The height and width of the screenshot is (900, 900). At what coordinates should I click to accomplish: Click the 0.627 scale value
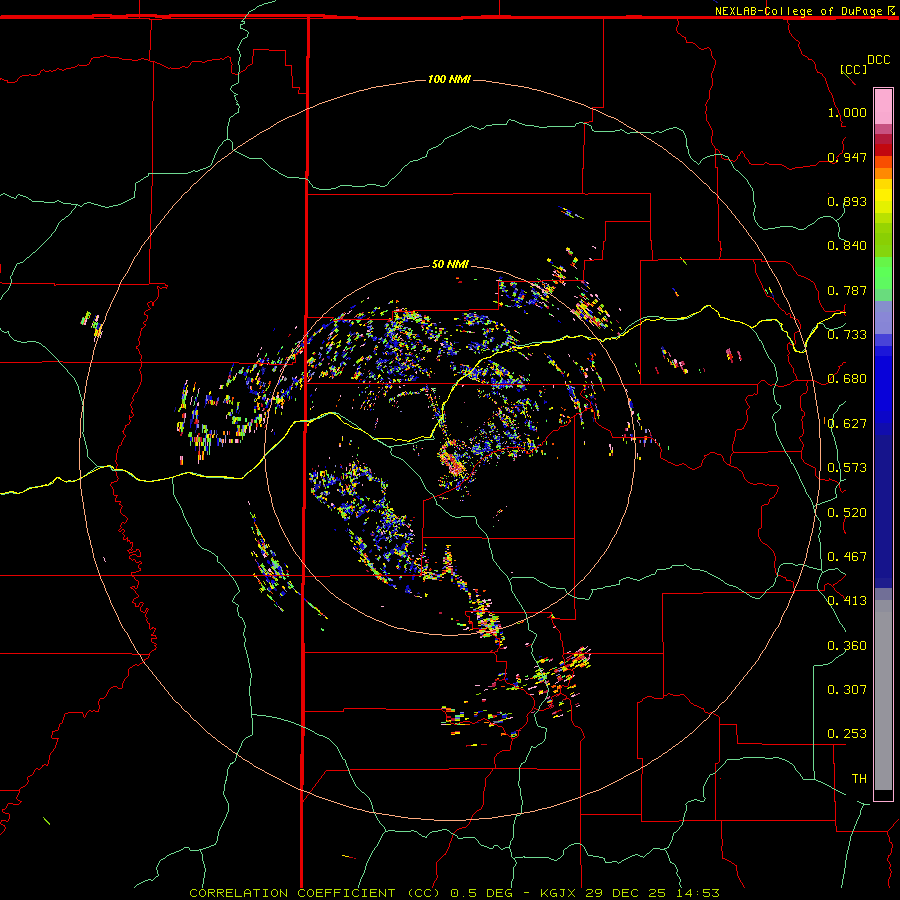847,424
